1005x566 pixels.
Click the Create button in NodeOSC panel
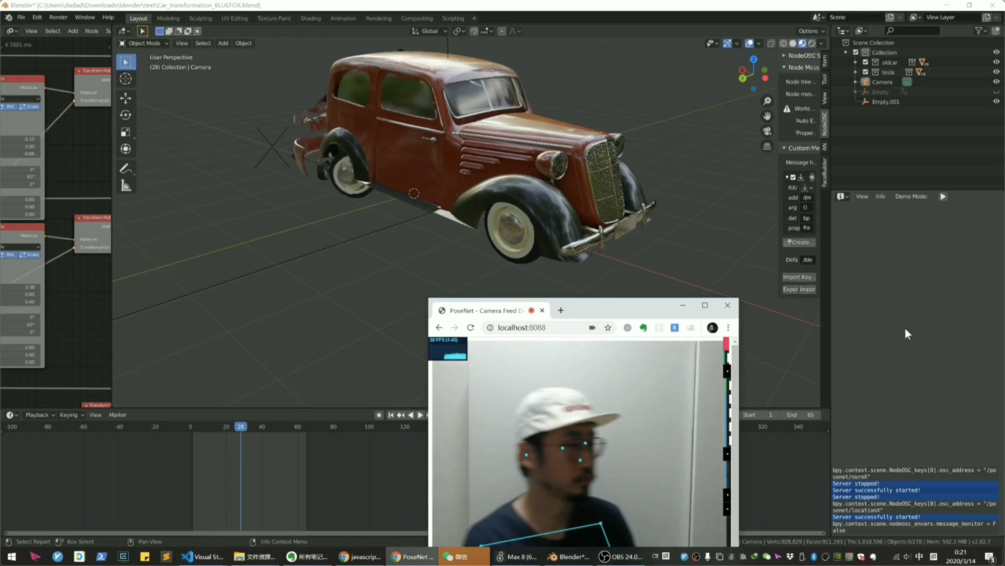coord(799,242)
